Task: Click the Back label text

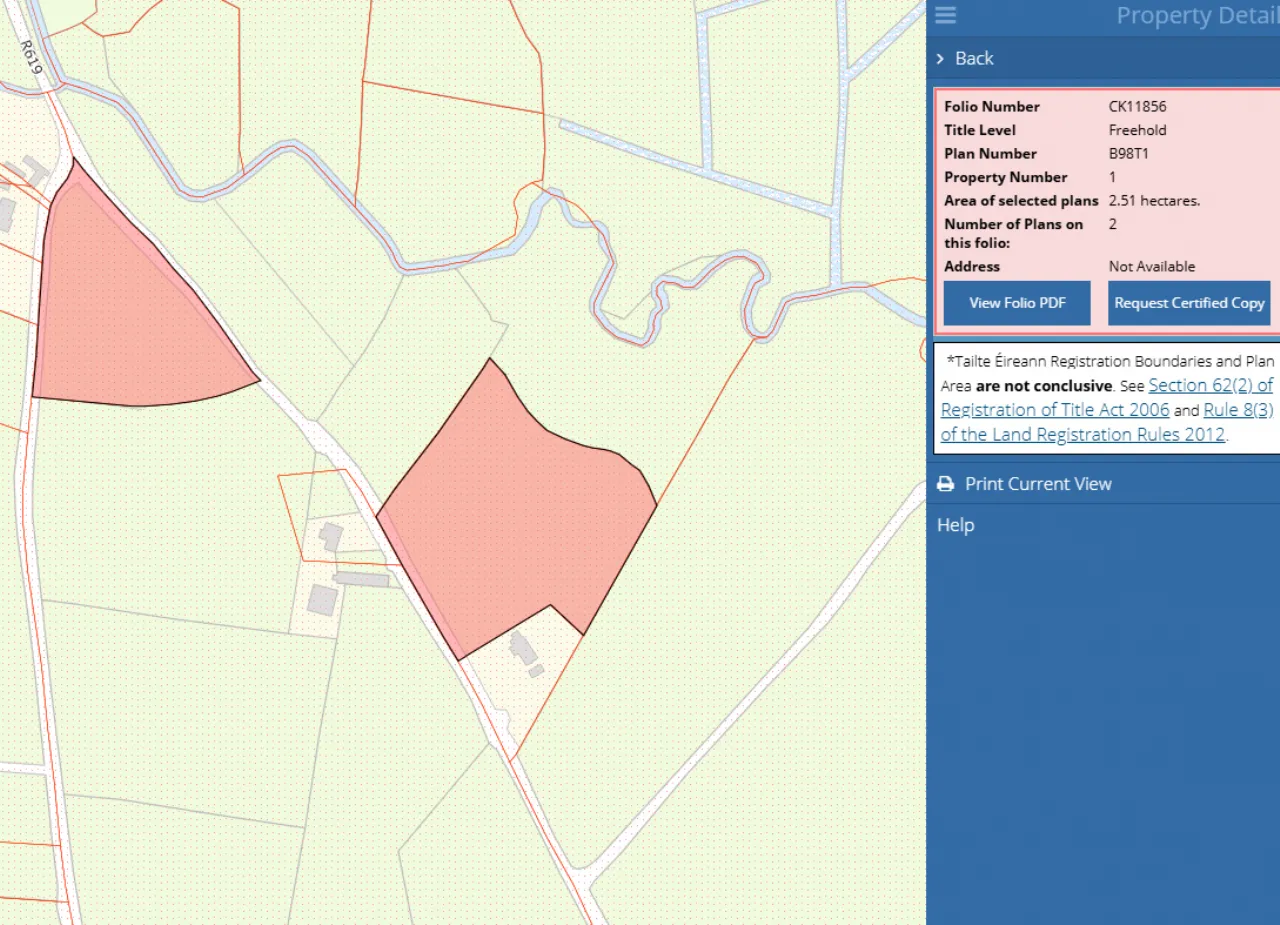Action: pos(974,59)
